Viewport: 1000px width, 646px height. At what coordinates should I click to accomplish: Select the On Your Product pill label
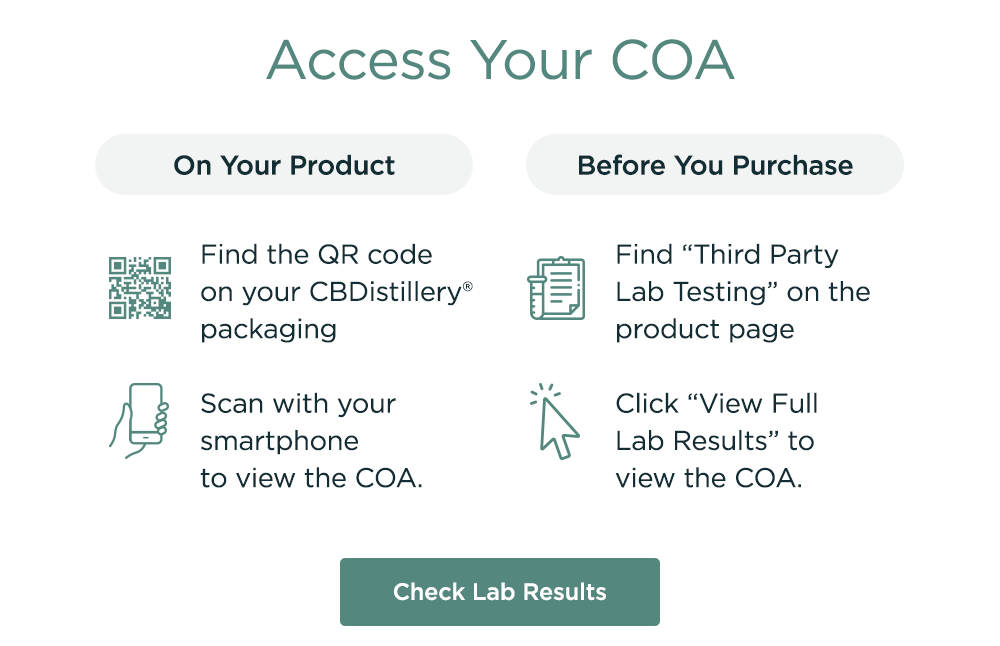[283, 164]
